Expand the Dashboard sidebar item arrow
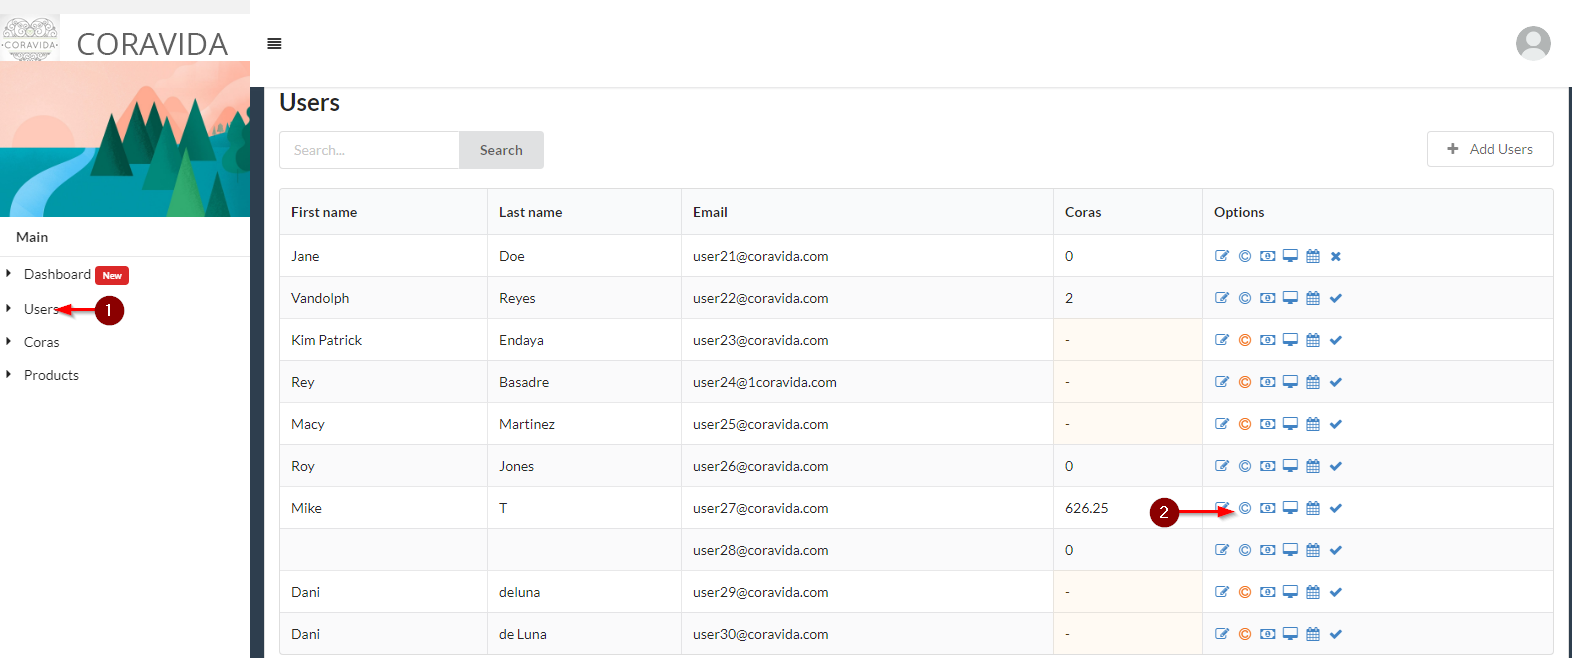Image resolution: width=1572 pixels, height=658 pixels. [9, 273]
